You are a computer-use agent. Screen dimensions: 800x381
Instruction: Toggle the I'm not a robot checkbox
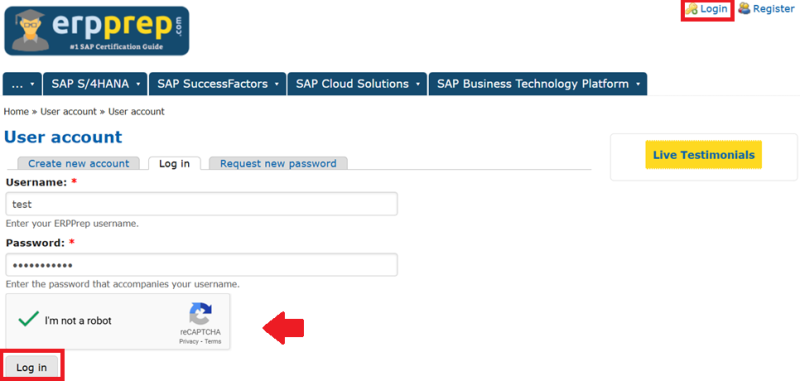(x=29, y=320)
